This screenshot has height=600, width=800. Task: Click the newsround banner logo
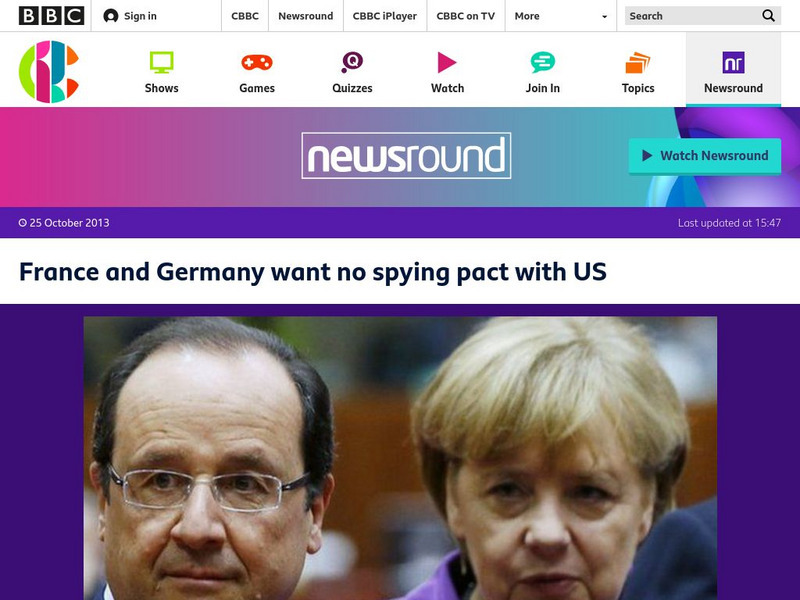tap(406, 156)
